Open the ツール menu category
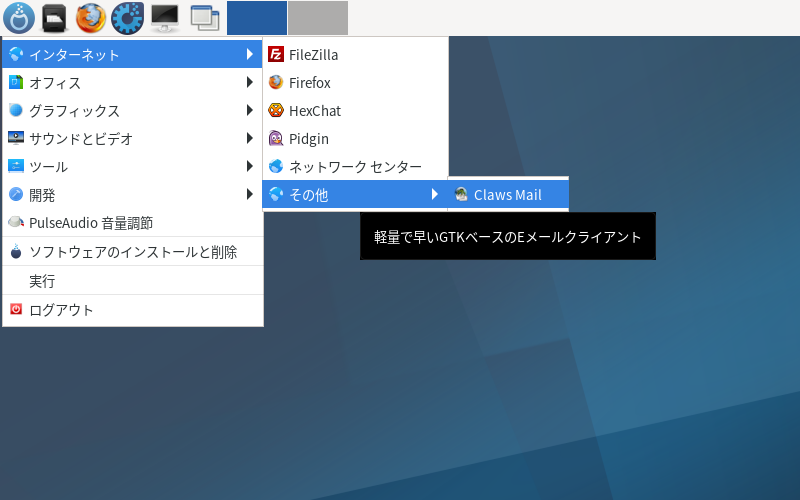Viewport: 800px width, 500px height. click(133, 166)
